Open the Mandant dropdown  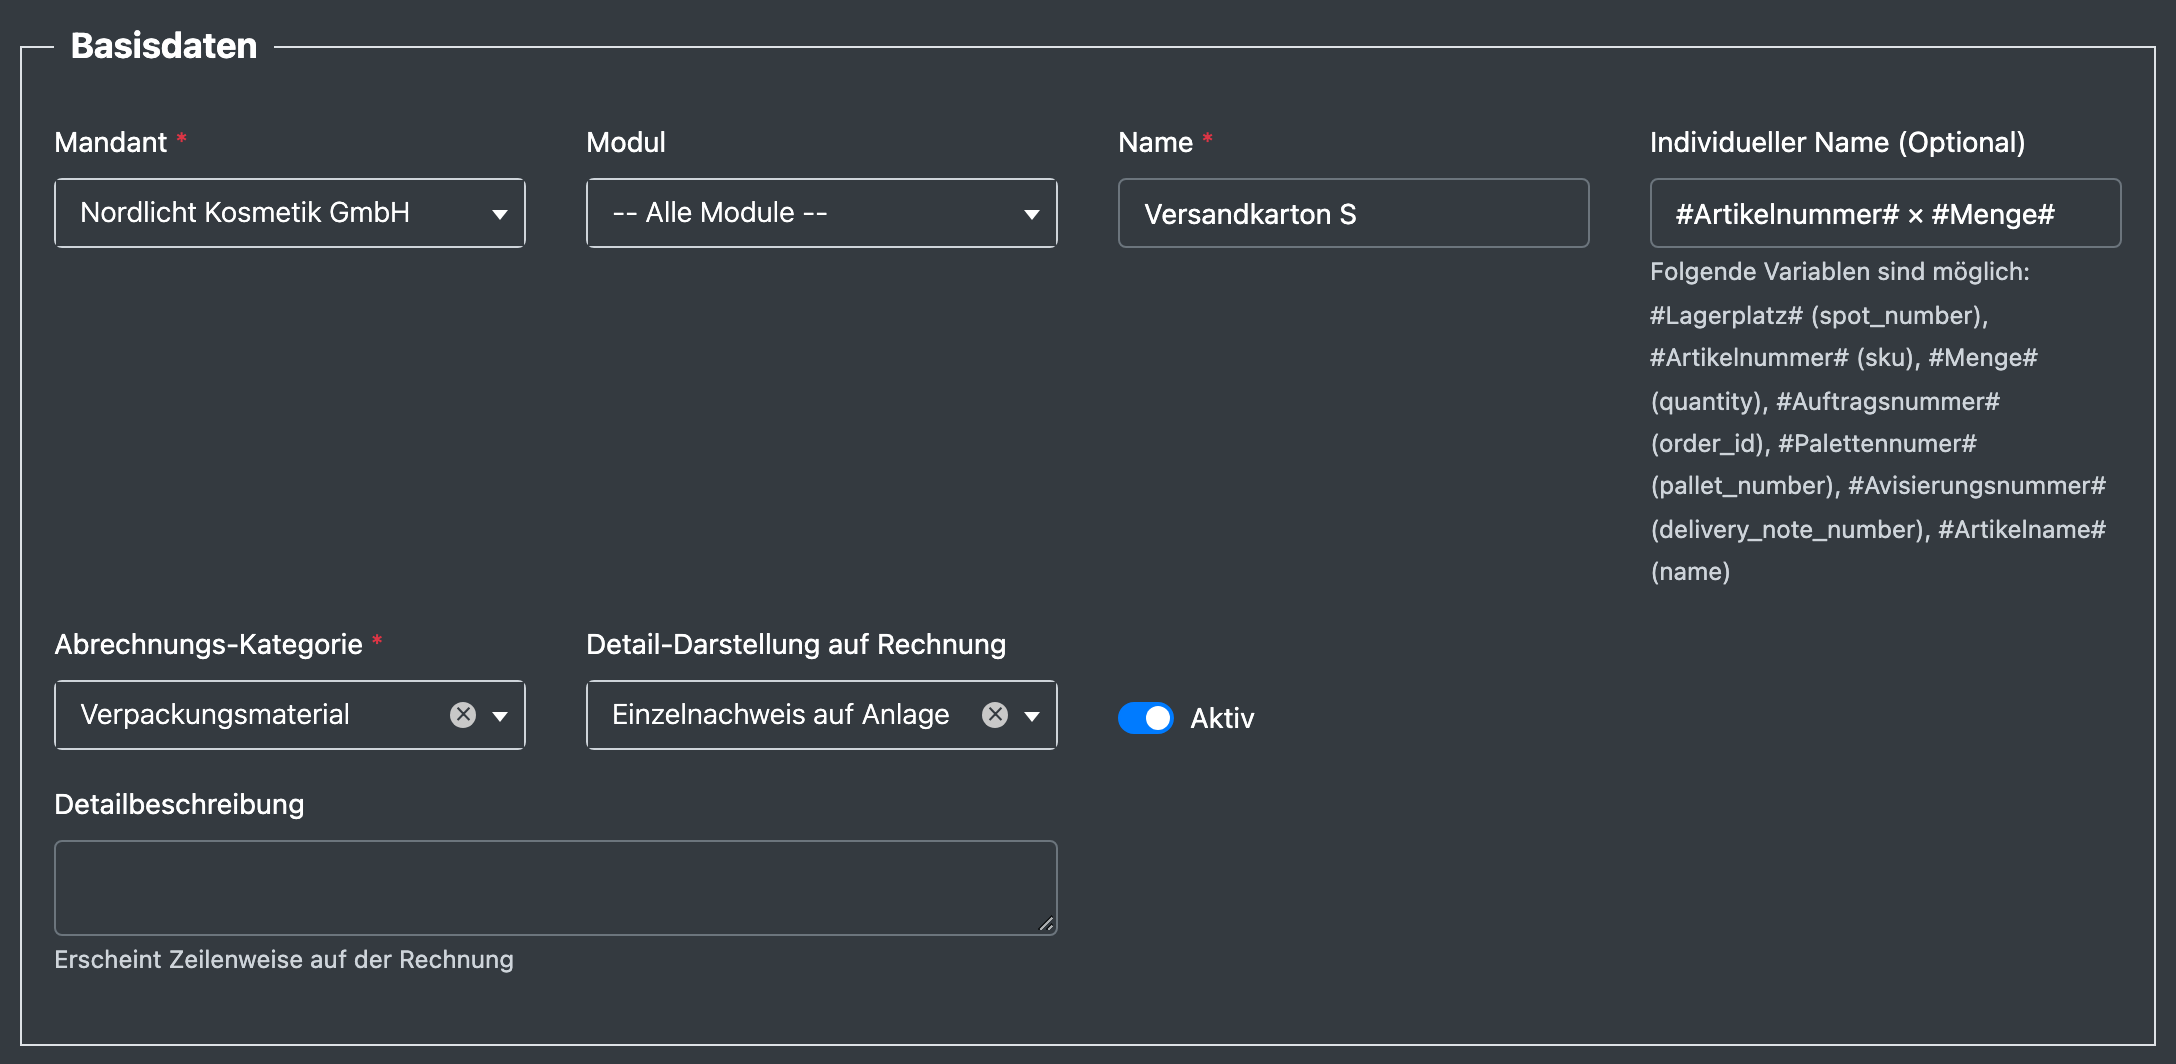[x=290, y=213]
